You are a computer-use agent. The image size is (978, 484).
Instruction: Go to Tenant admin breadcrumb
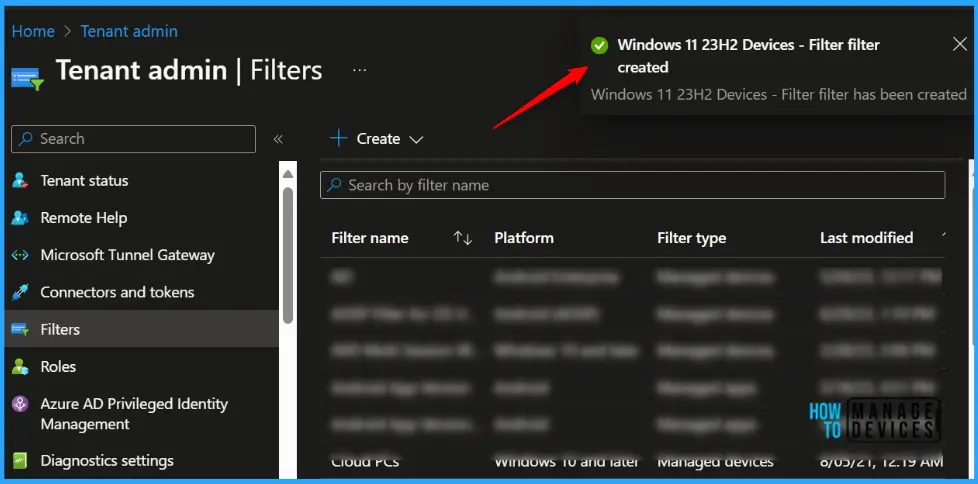click(129, 31)
